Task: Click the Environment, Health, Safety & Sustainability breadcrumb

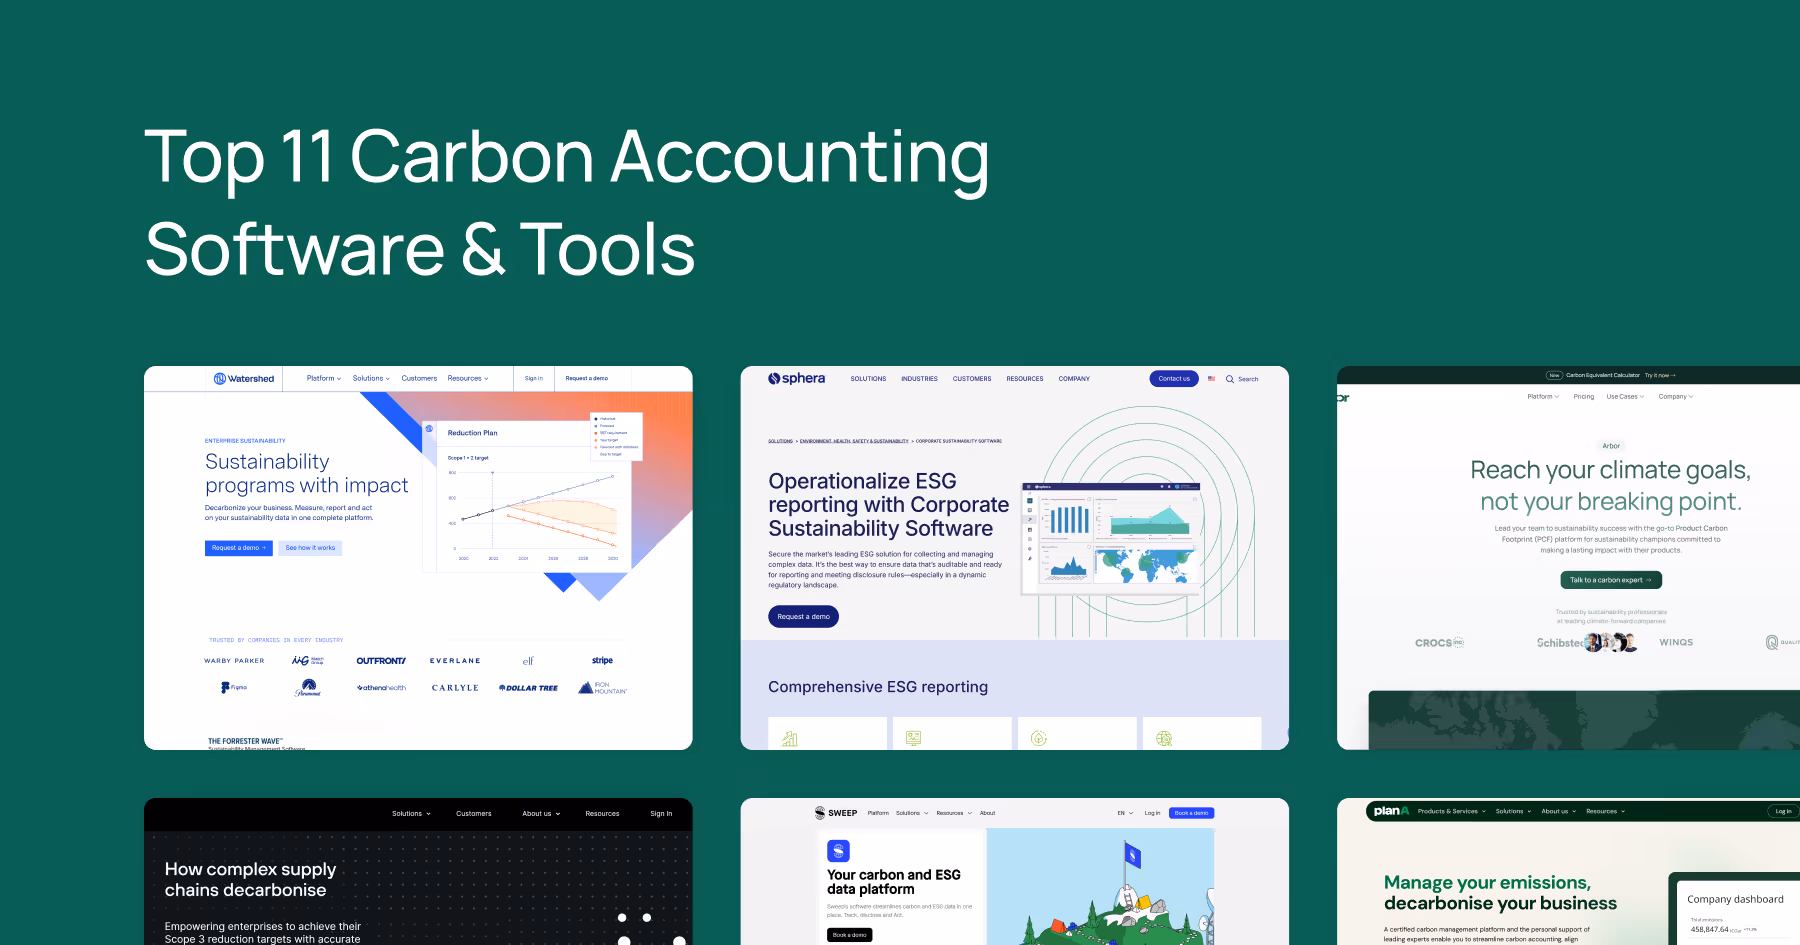Action: pyautogui.click(x=854, y=441)
